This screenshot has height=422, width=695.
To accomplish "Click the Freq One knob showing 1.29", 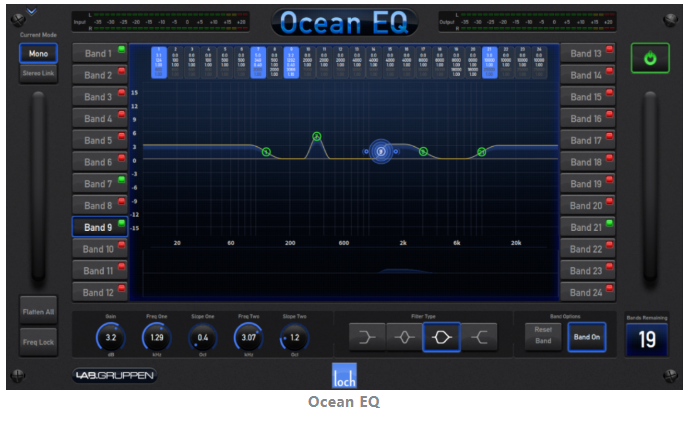I will (155, 338).
